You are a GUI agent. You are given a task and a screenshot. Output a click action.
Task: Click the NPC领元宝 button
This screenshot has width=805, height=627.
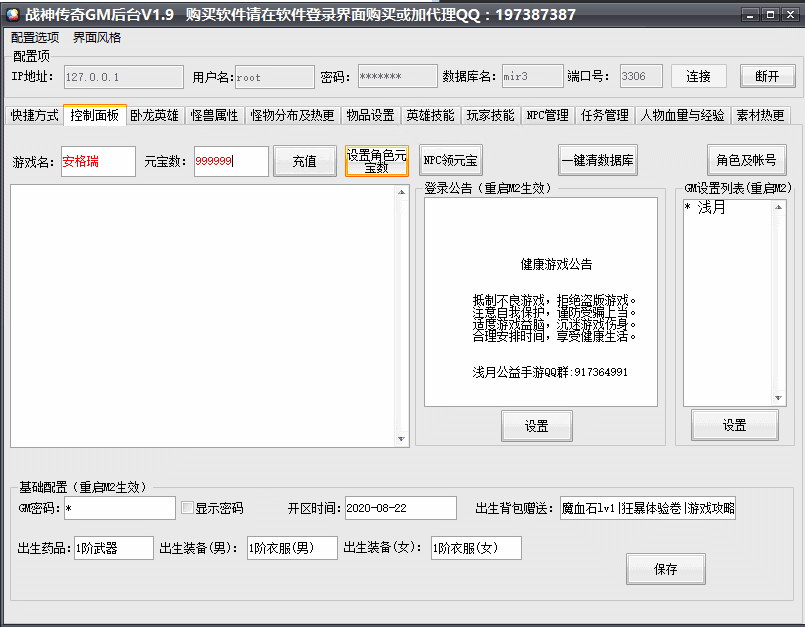coord(450,158)
